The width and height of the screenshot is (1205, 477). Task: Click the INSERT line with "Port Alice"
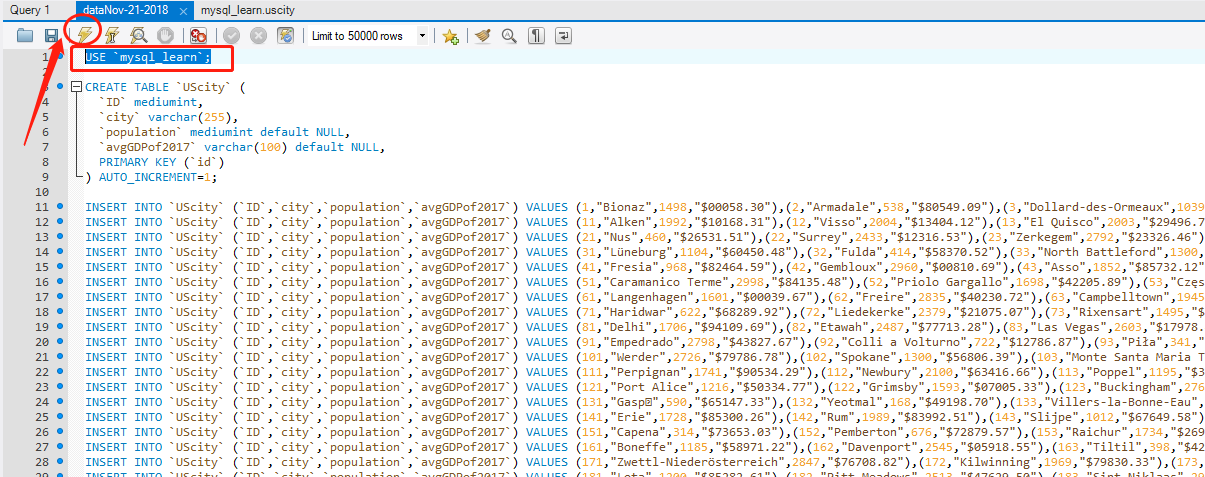click(x=644, y=387)
